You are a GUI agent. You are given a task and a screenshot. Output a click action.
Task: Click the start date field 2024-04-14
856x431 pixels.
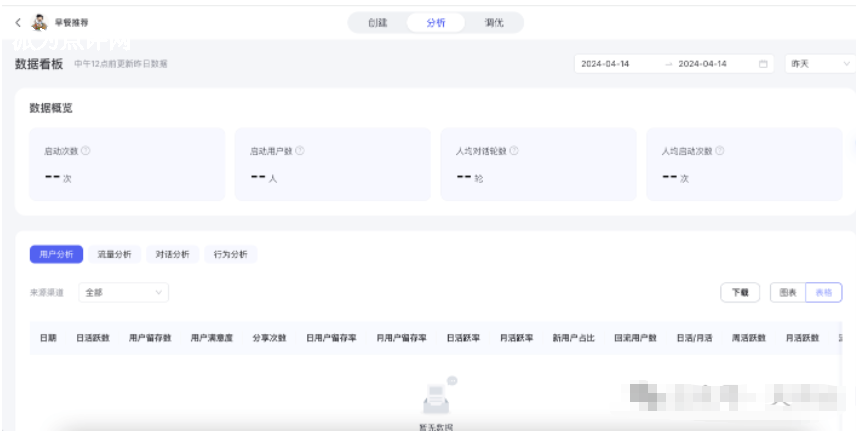coord(605,64)
